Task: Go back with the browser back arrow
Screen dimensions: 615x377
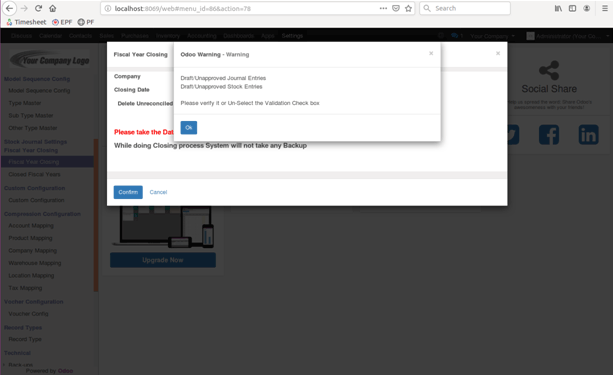Action: click(9, 8)
